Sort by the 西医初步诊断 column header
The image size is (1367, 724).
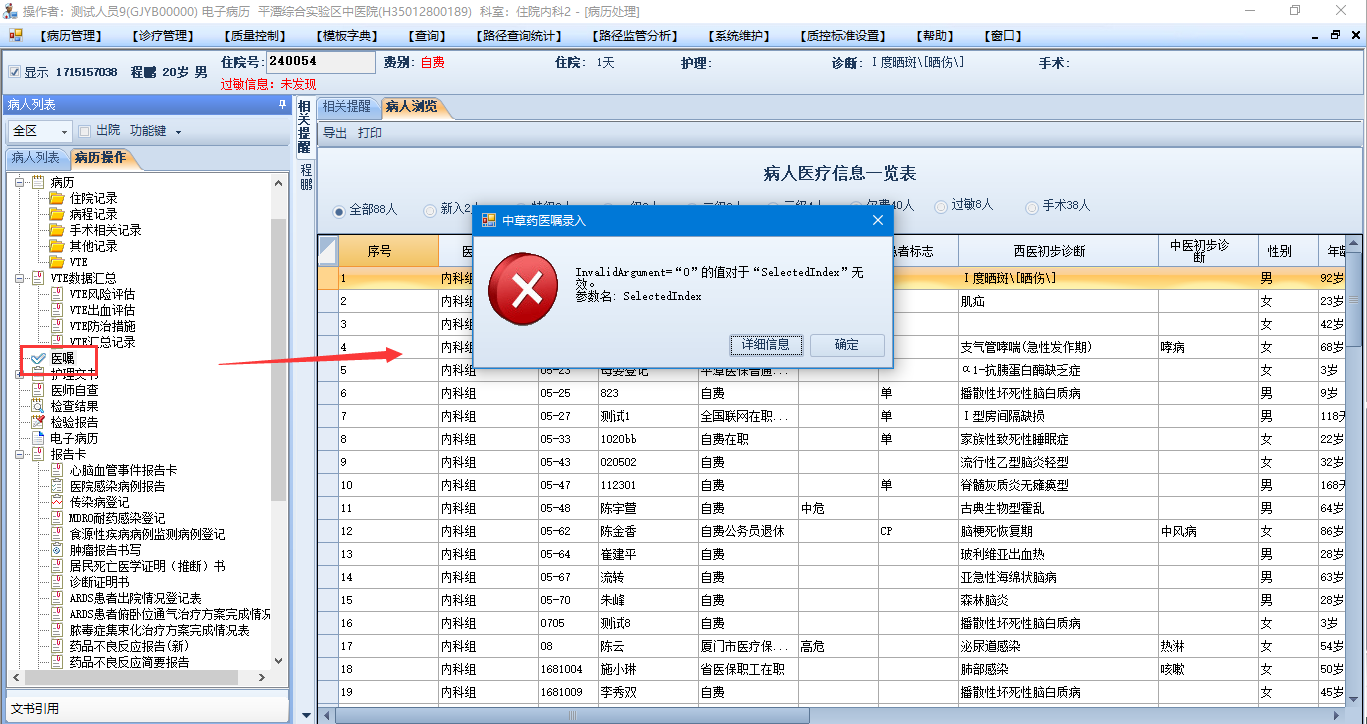(1058, 251)
